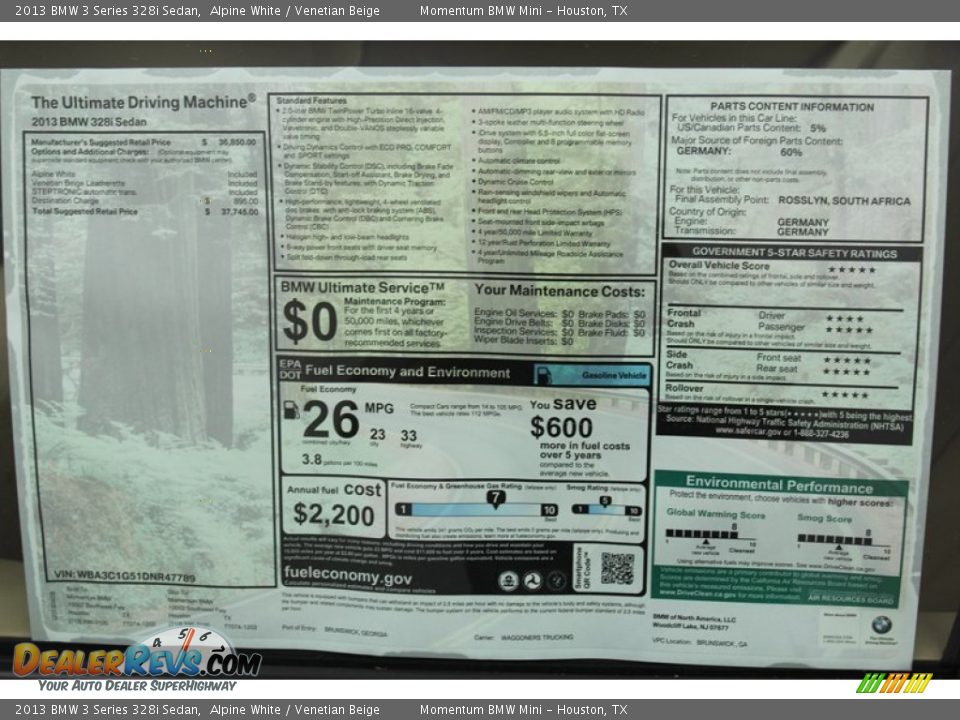Click the top caption '2013 BMW 3 Series 328i Sedan'
This screenshot has height=720, width=960.
[x=106, y=11]
